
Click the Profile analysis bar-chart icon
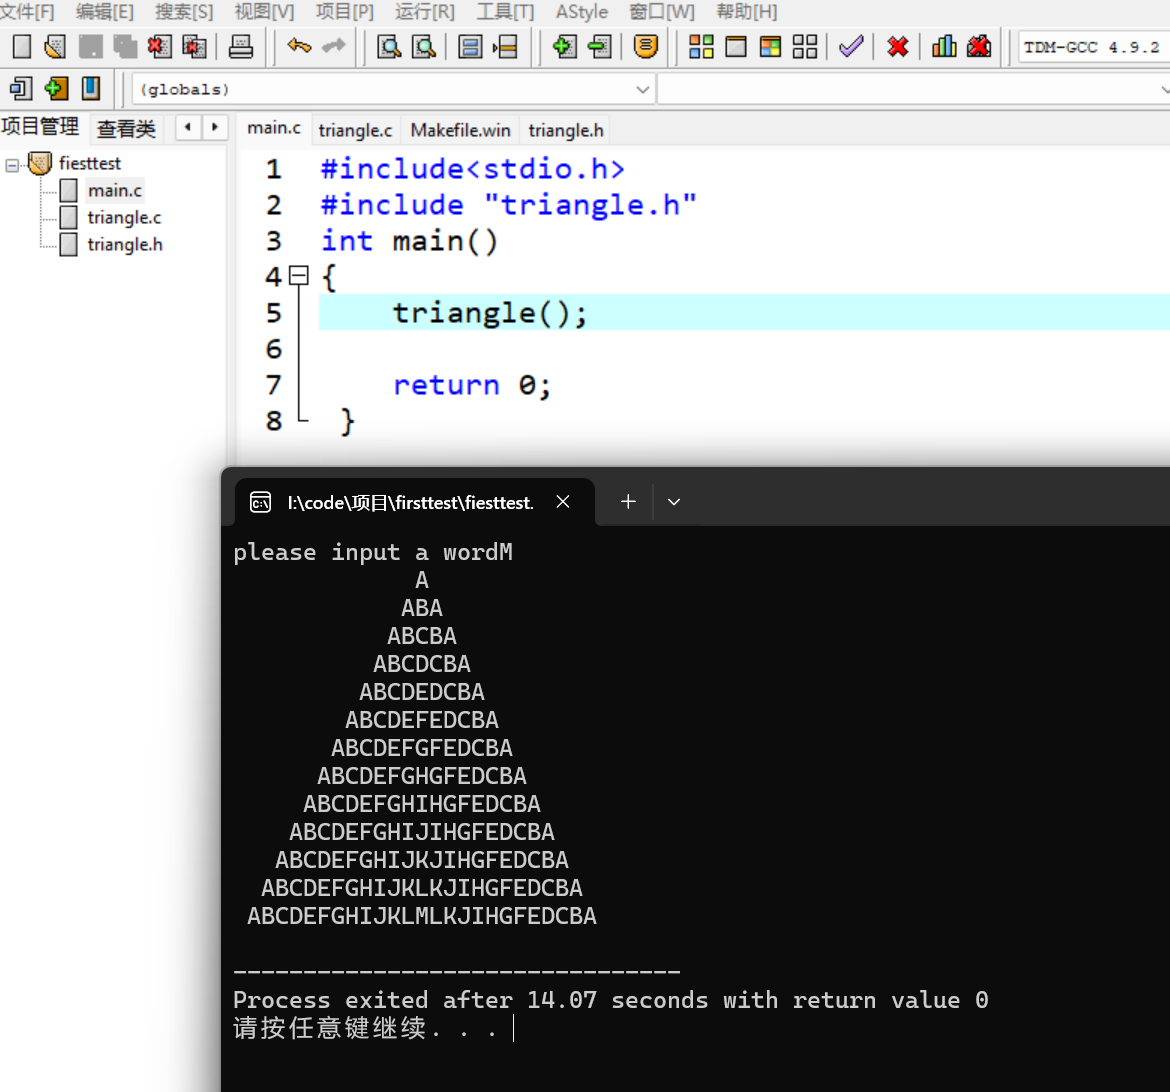944,47
